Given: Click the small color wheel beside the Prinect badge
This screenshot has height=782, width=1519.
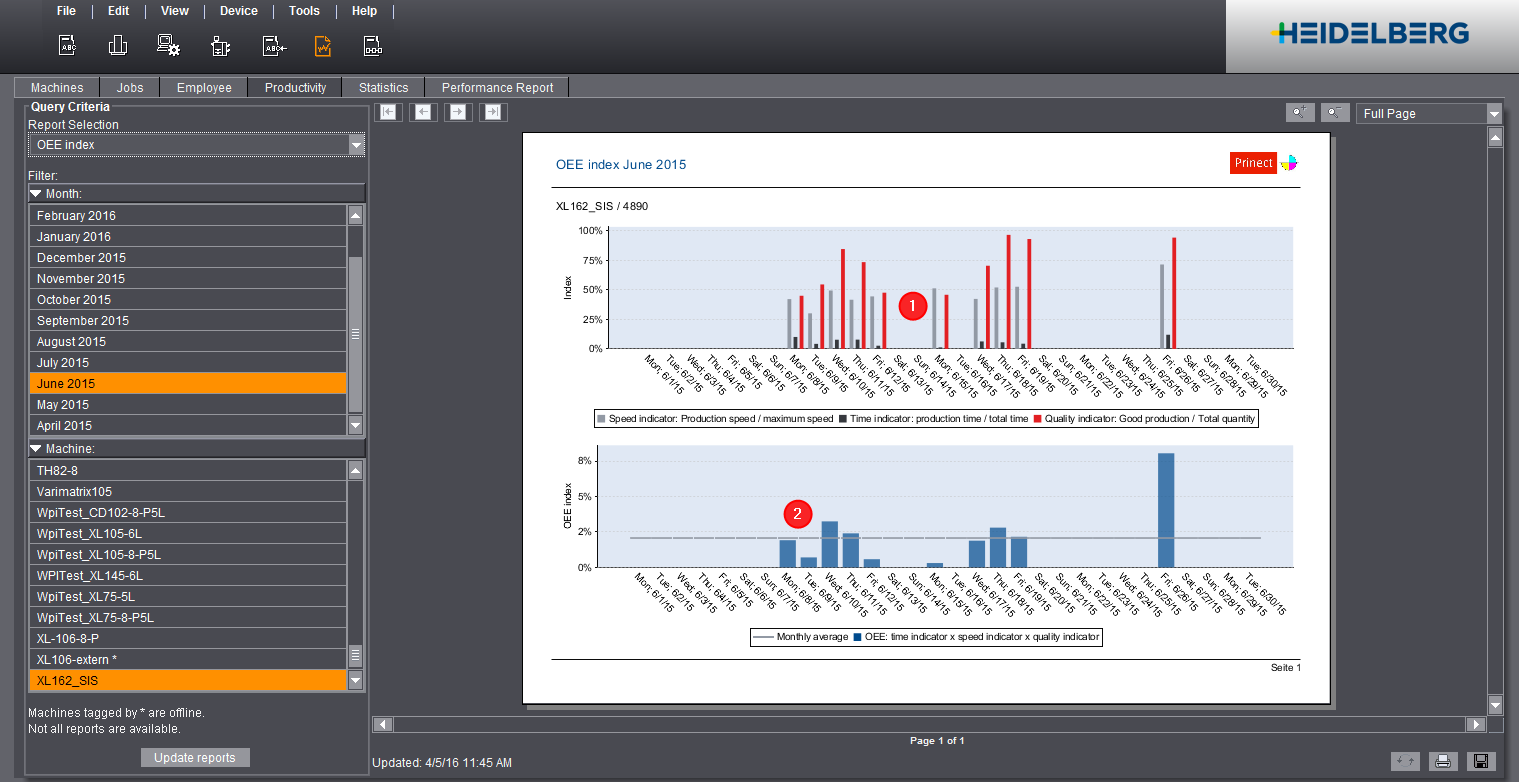Looking at the screenshot, I should click(1288, 162).
